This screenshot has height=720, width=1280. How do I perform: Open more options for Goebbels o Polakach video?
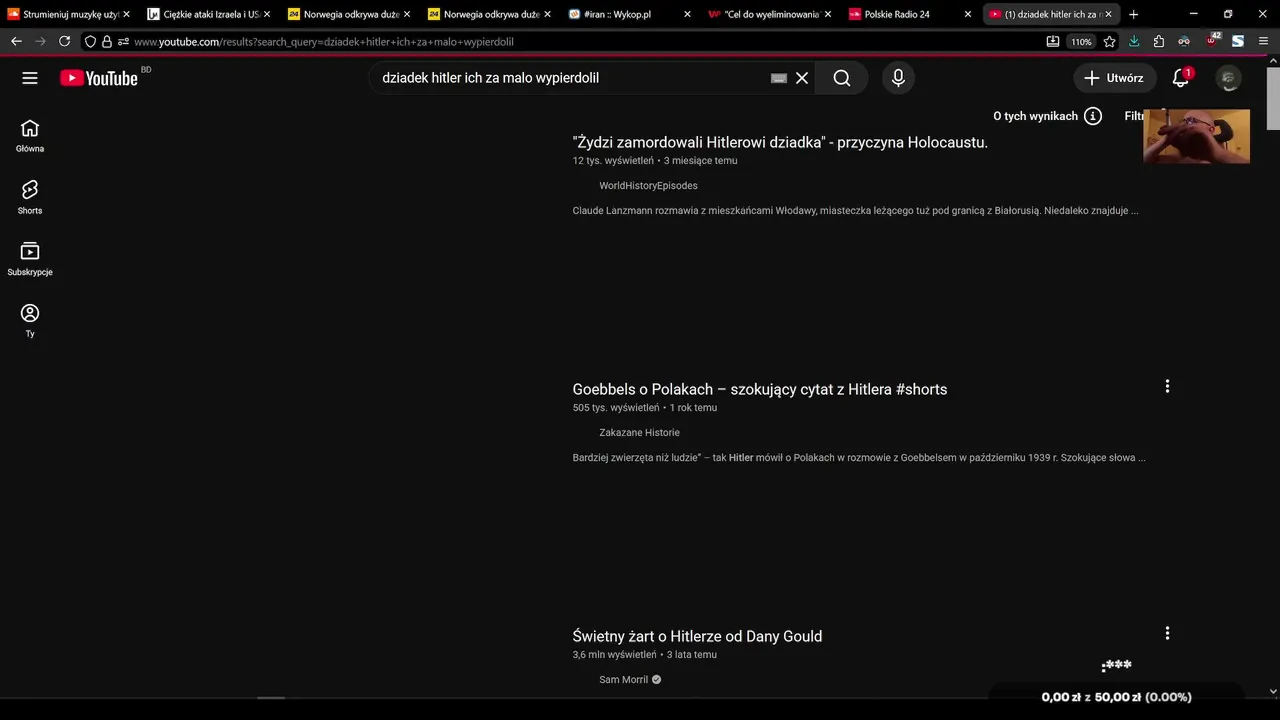click(x=1167, y=386)
